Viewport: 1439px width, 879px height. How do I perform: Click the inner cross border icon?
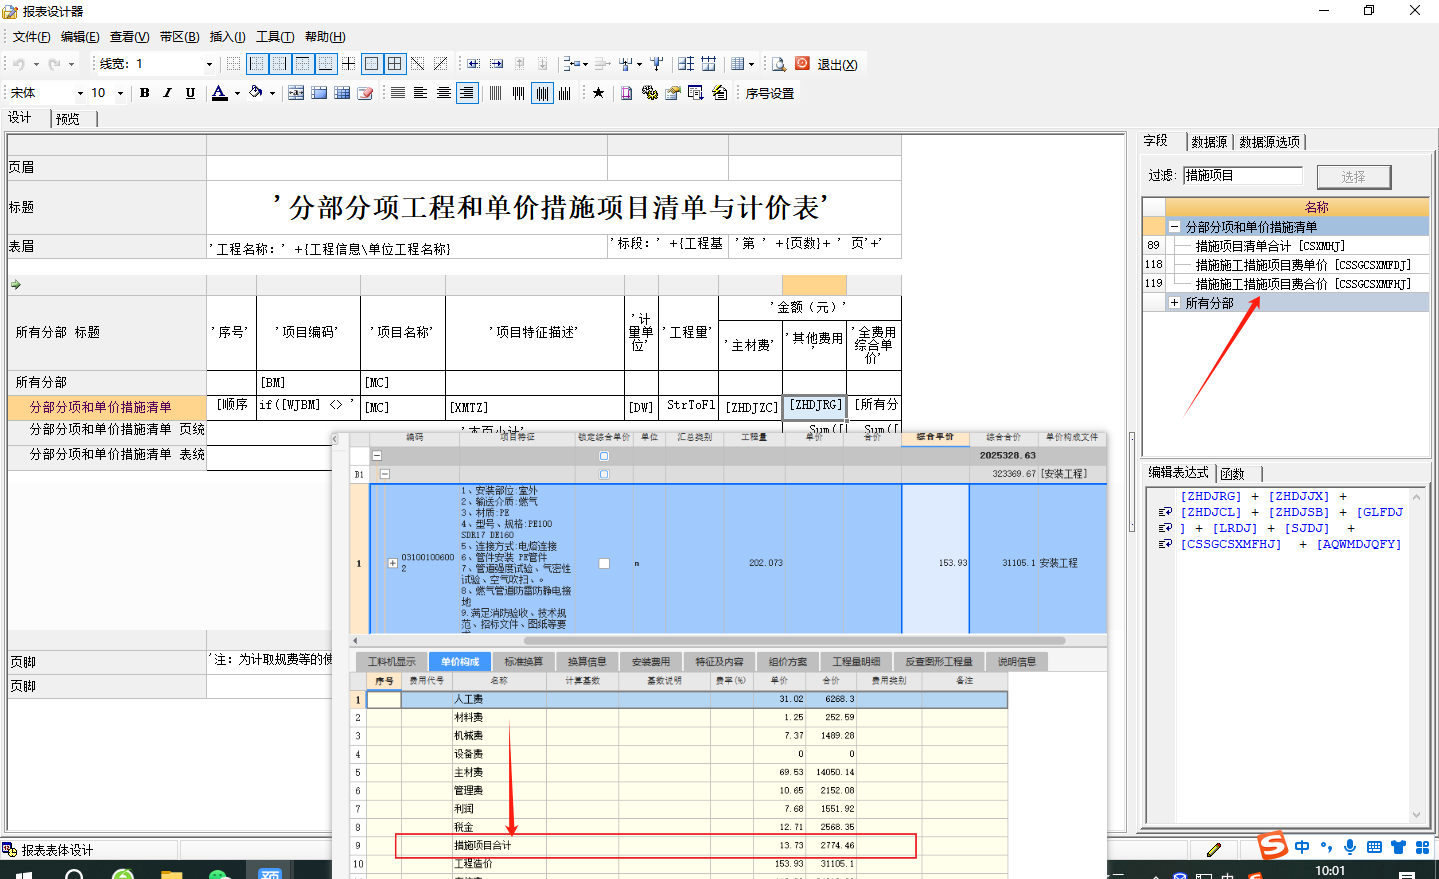348,64
